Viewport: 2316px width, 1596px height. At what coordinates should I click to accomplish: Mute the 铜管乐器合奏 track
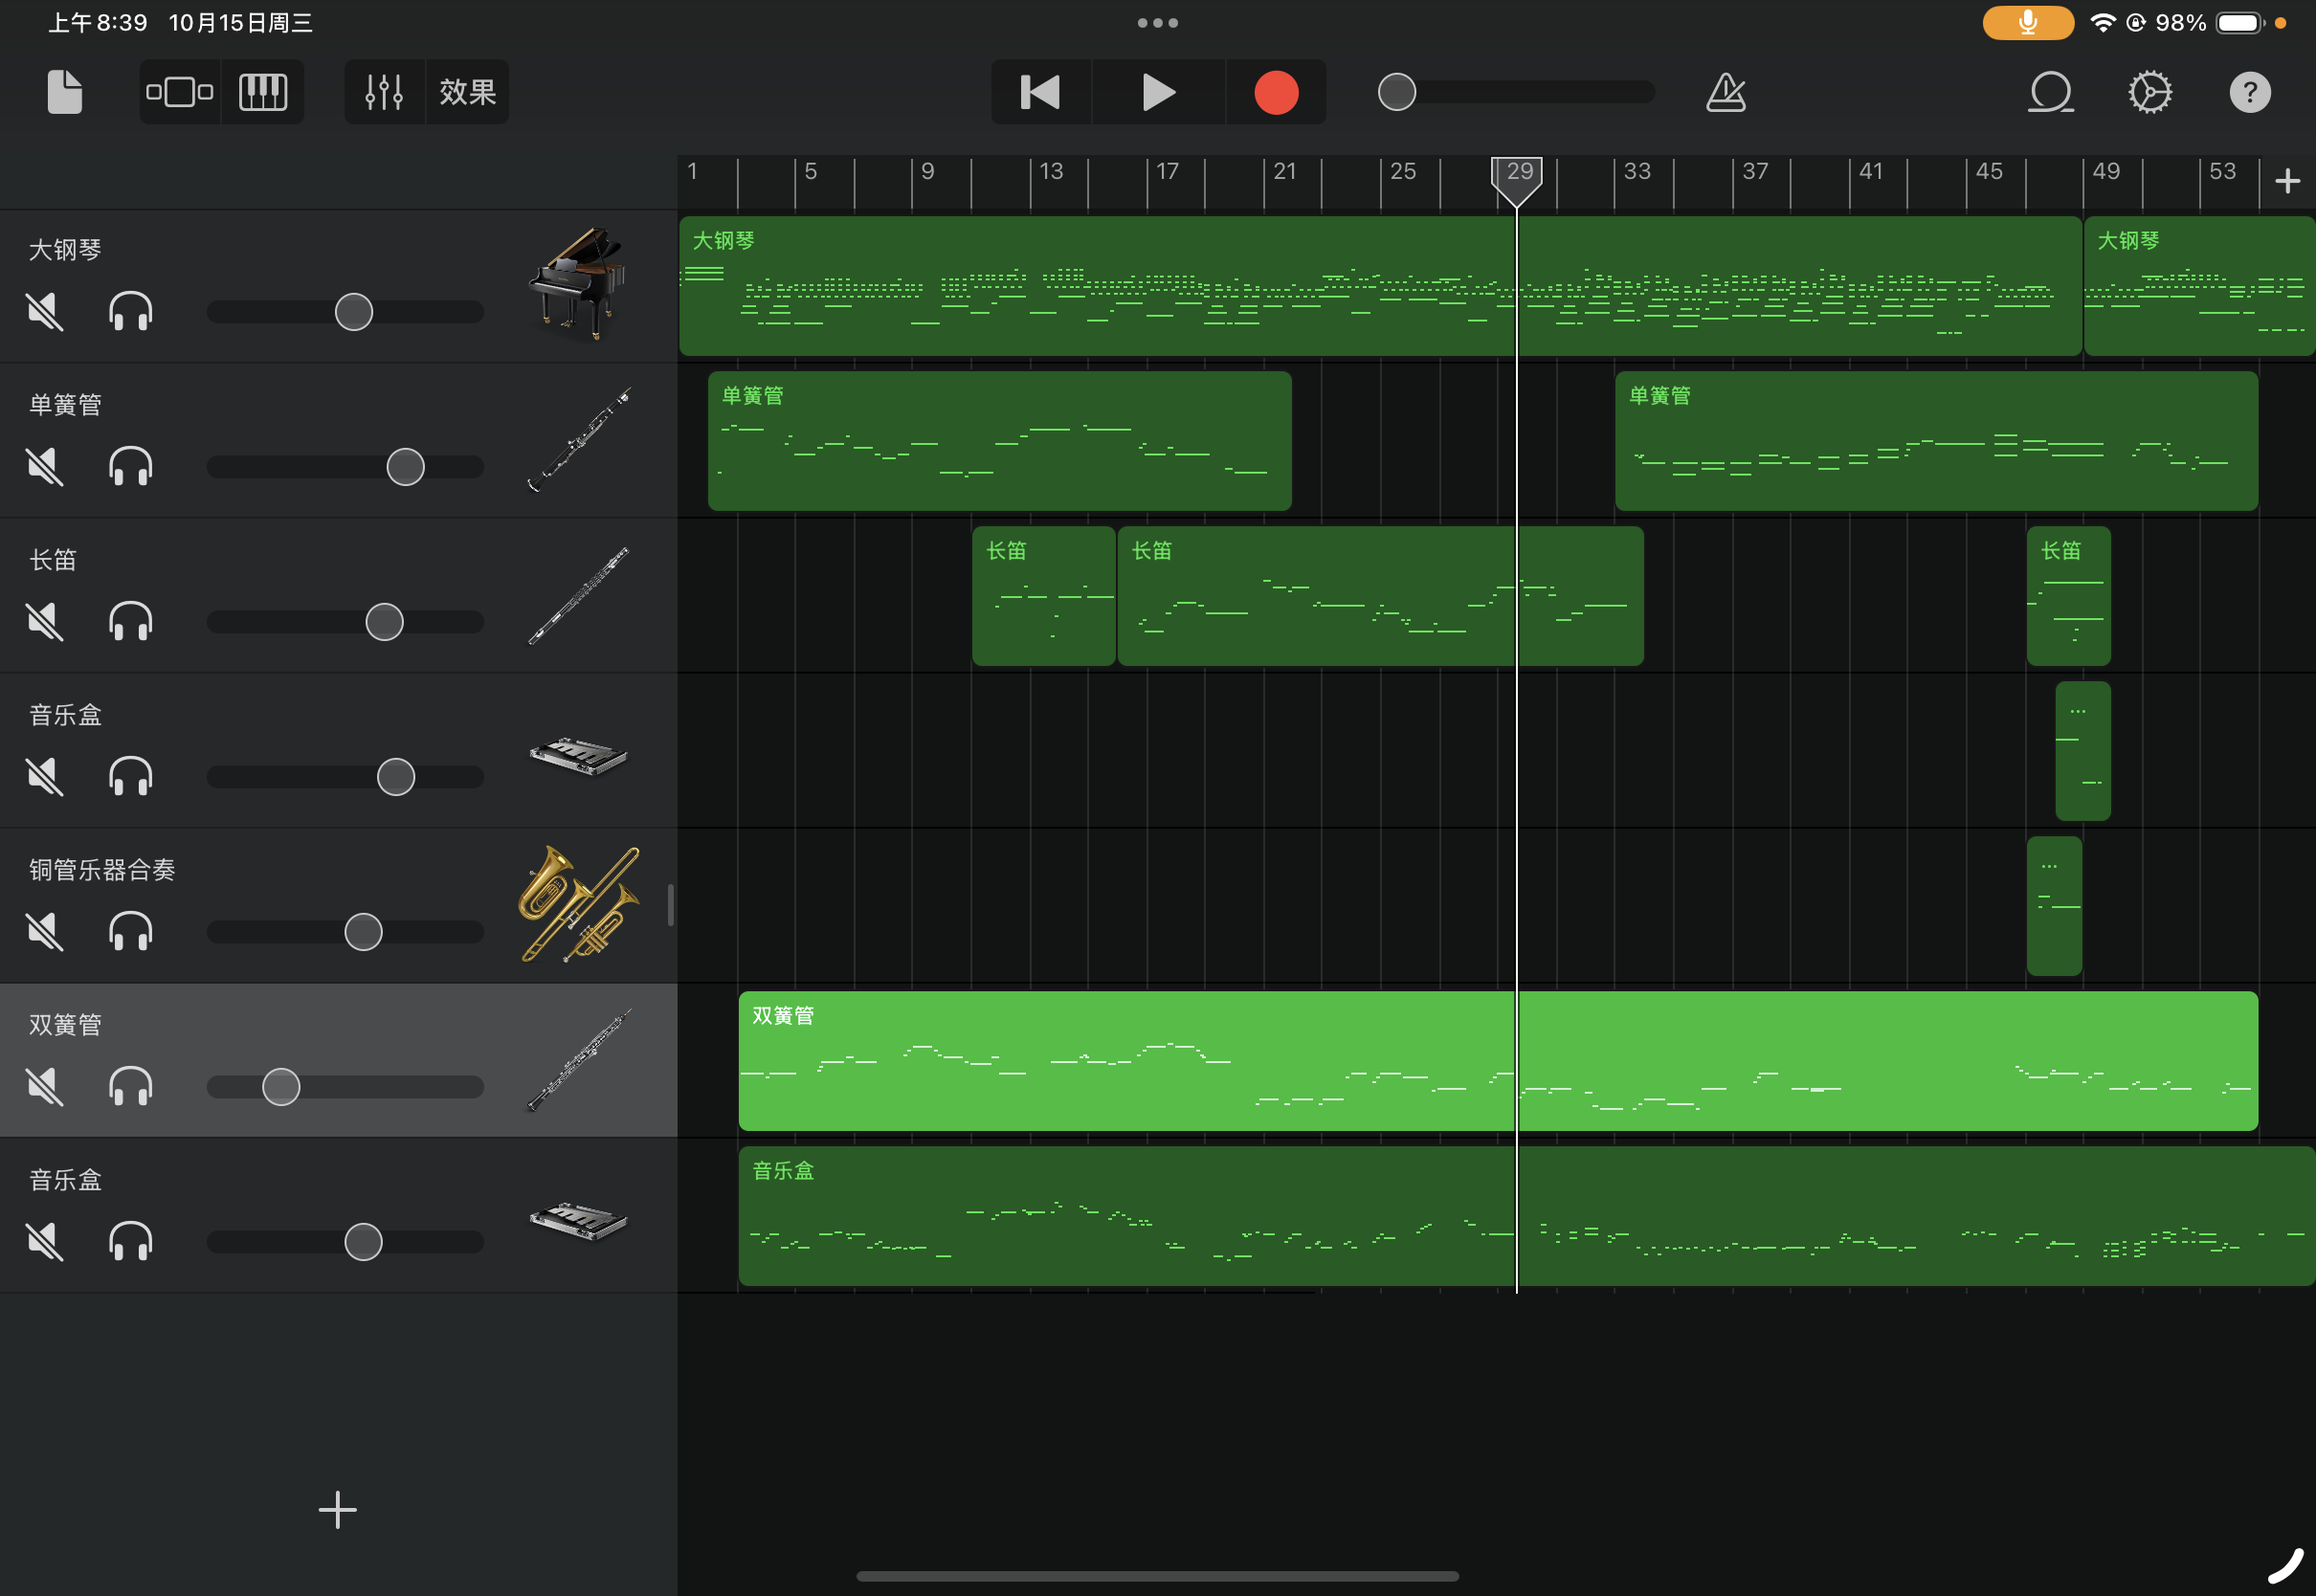pyautogui.click(x=44, y=932)
